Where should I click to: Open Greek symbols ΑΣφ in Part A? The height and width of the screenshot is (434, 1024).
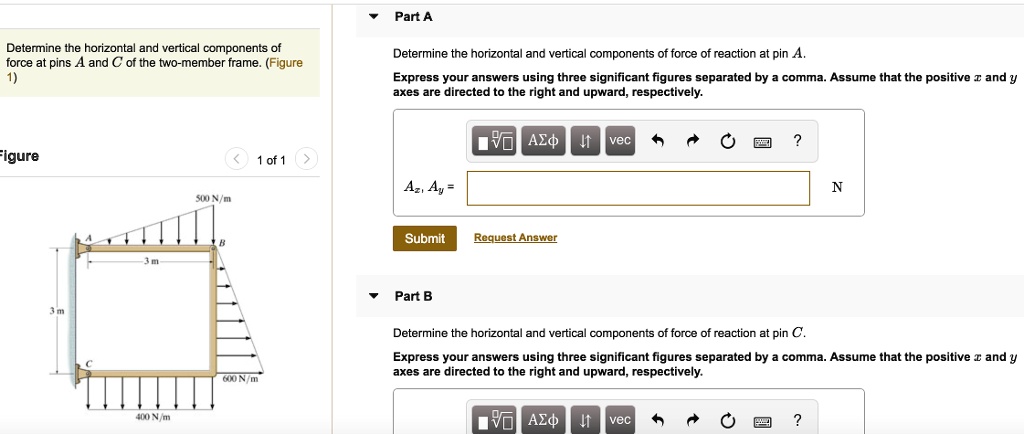tap(543, 140)
